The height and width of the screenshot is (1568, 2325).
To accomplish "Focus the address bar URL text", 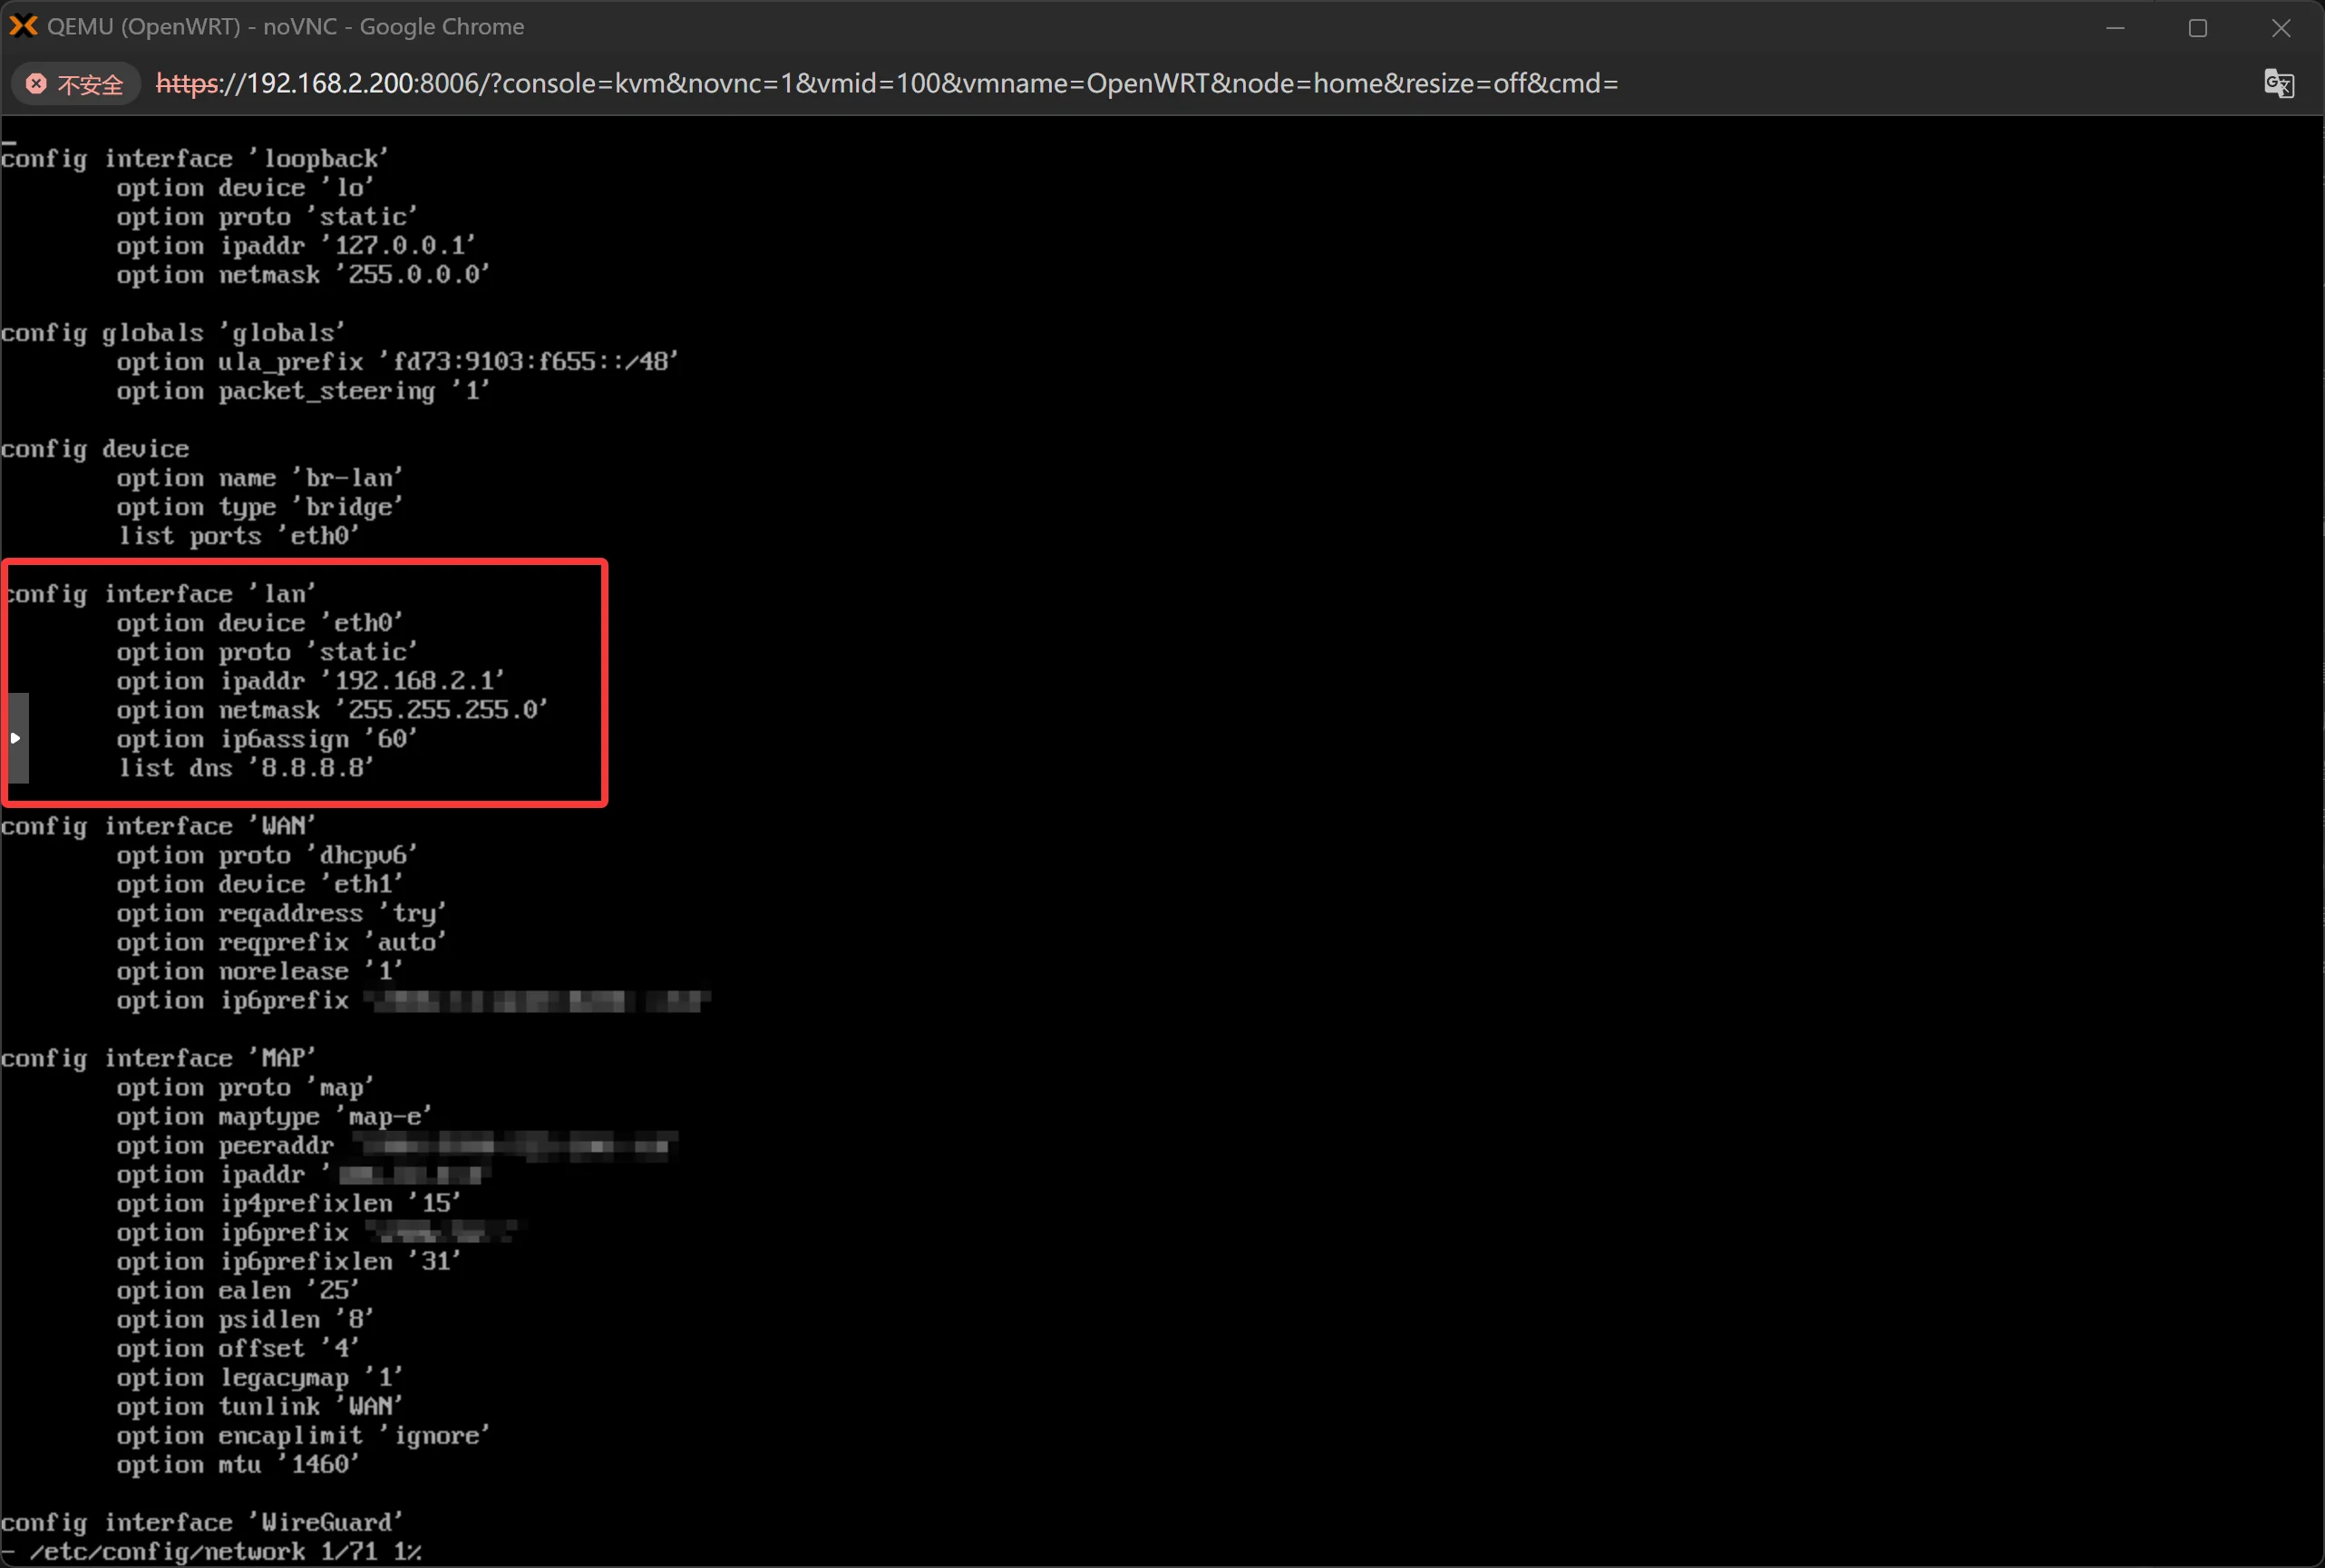I will coord(886,83).
